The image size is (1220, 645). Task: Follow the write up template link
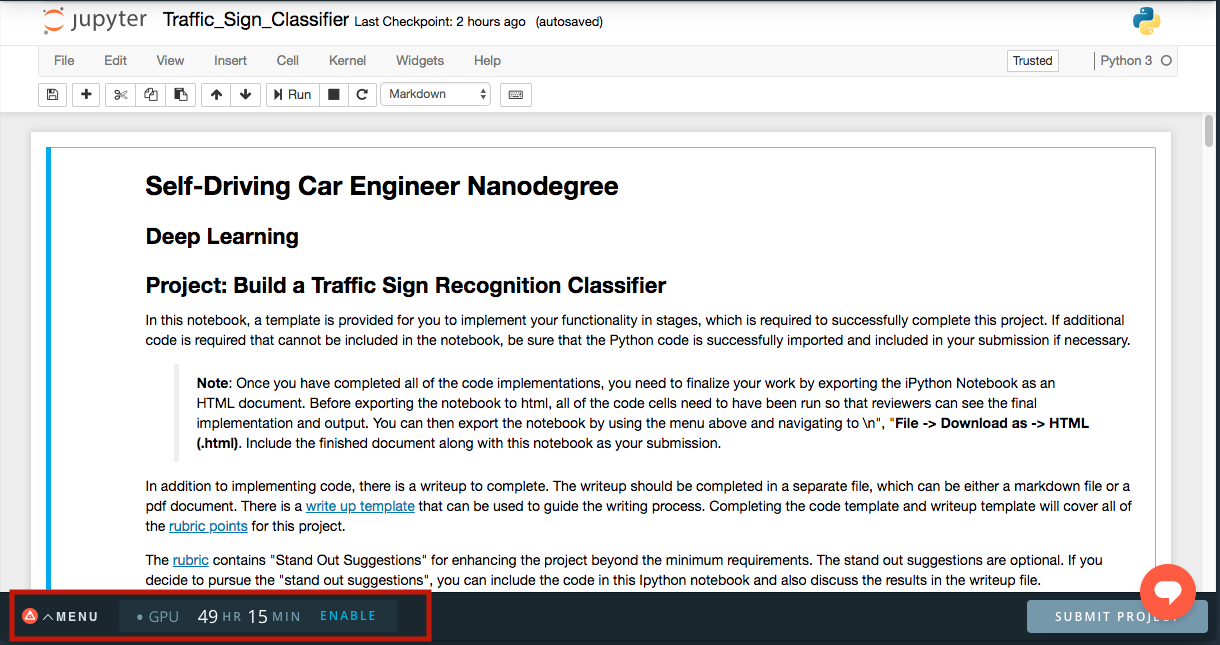pyautogui.click(x=360, y=506)
